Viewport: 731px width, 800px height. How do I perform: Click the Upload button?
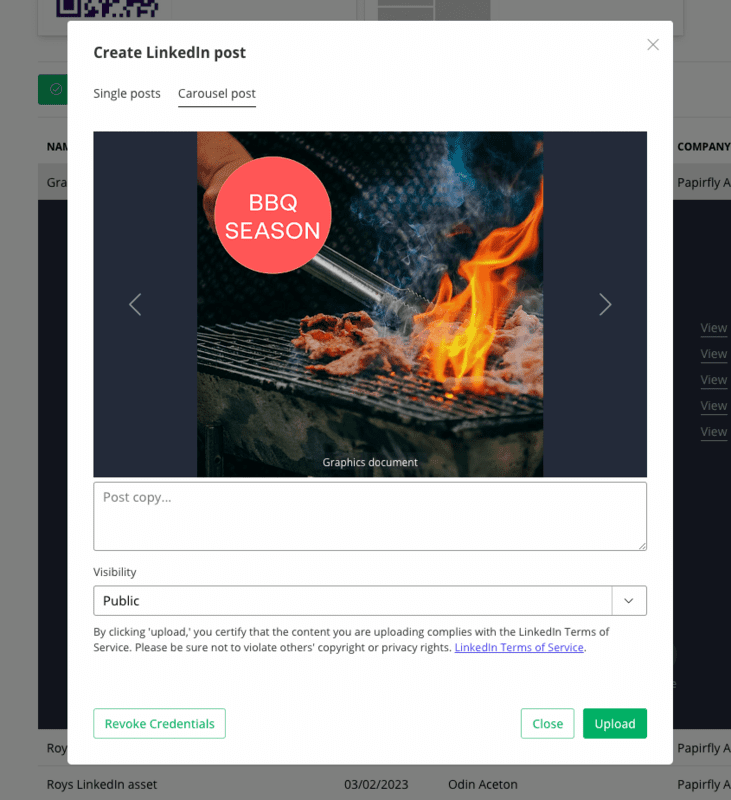[615, 723]
